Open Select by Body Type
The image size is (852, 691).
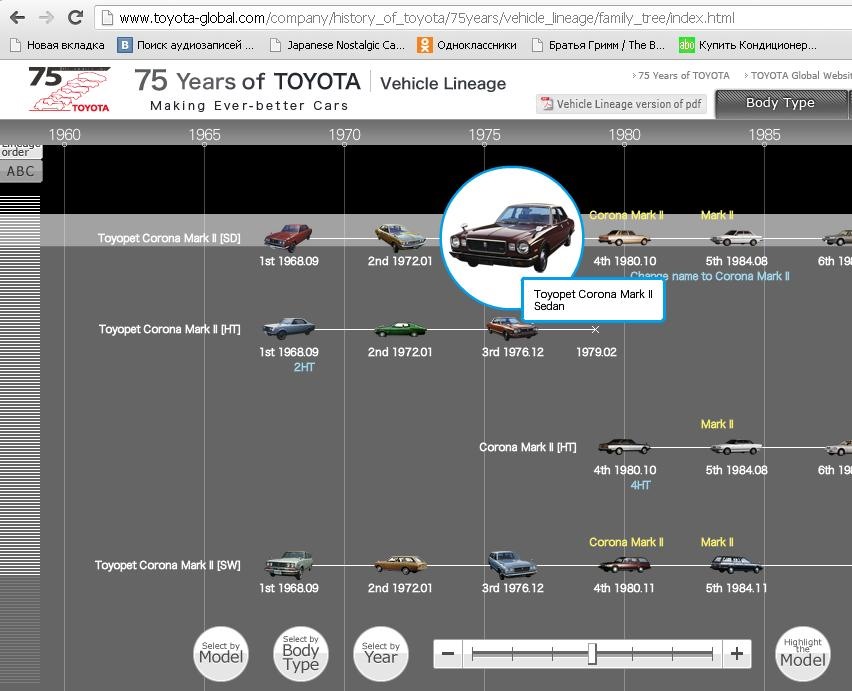[300, 654]
